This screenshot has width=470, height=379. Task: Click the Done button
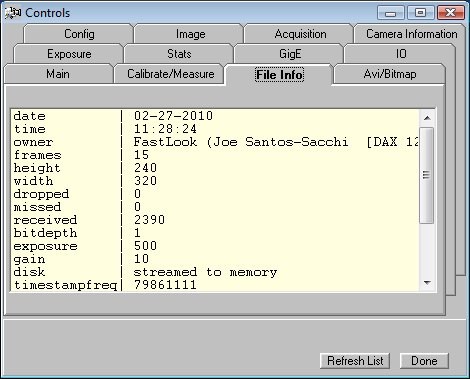tap(424, 361)
